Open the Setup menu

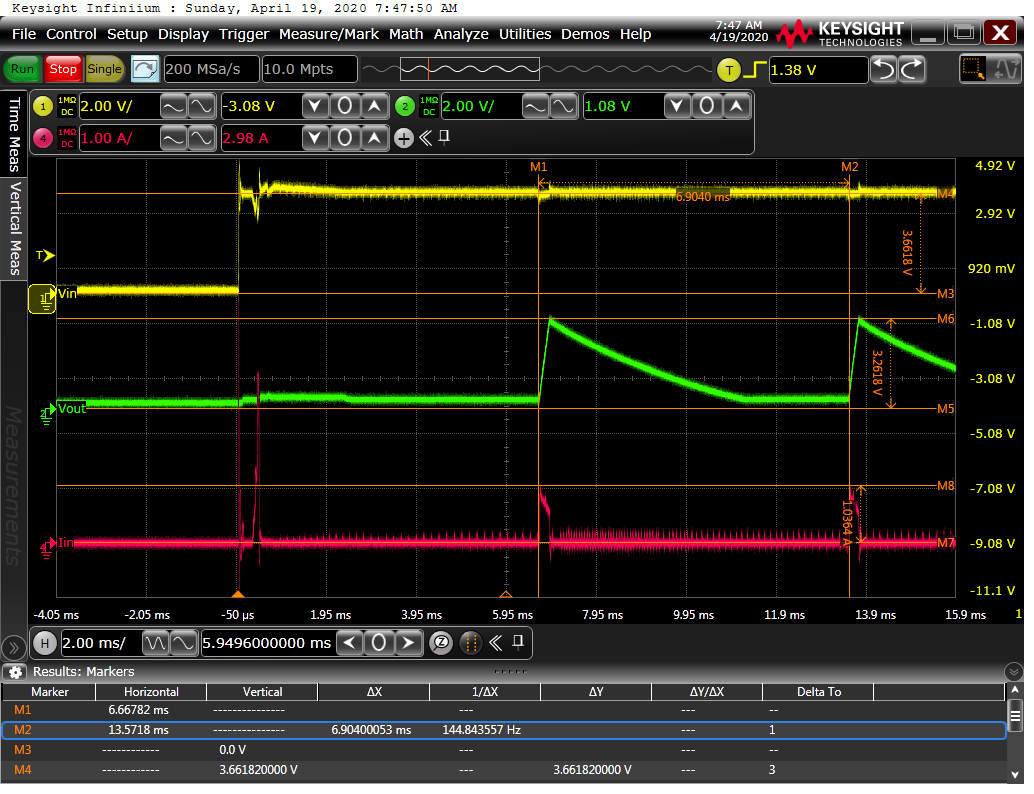(128, 34)
